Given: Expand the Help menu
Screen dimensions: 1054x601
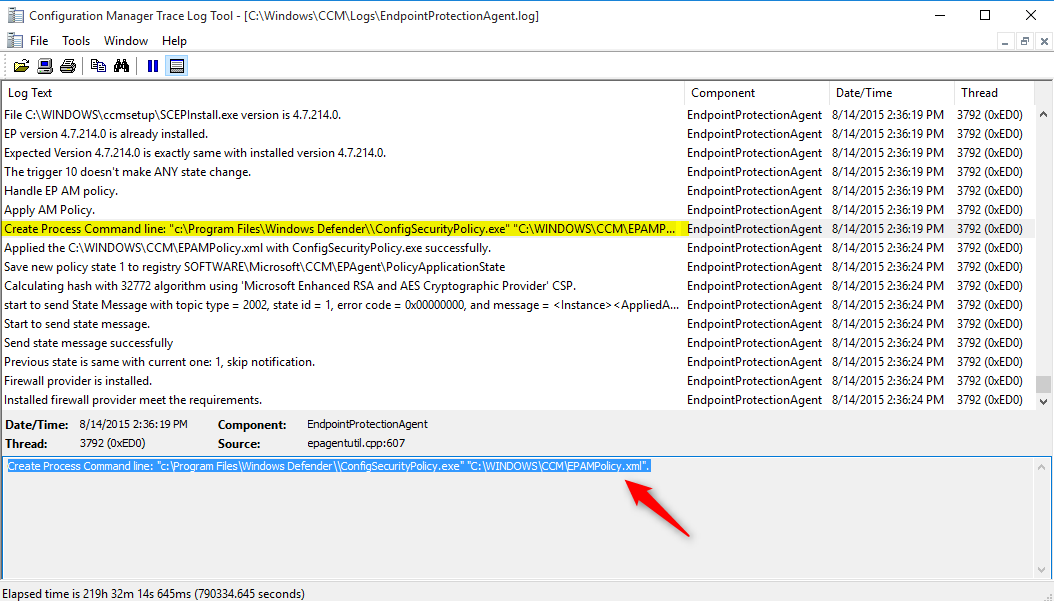Looking at the screenshot, I should point(174,41).
